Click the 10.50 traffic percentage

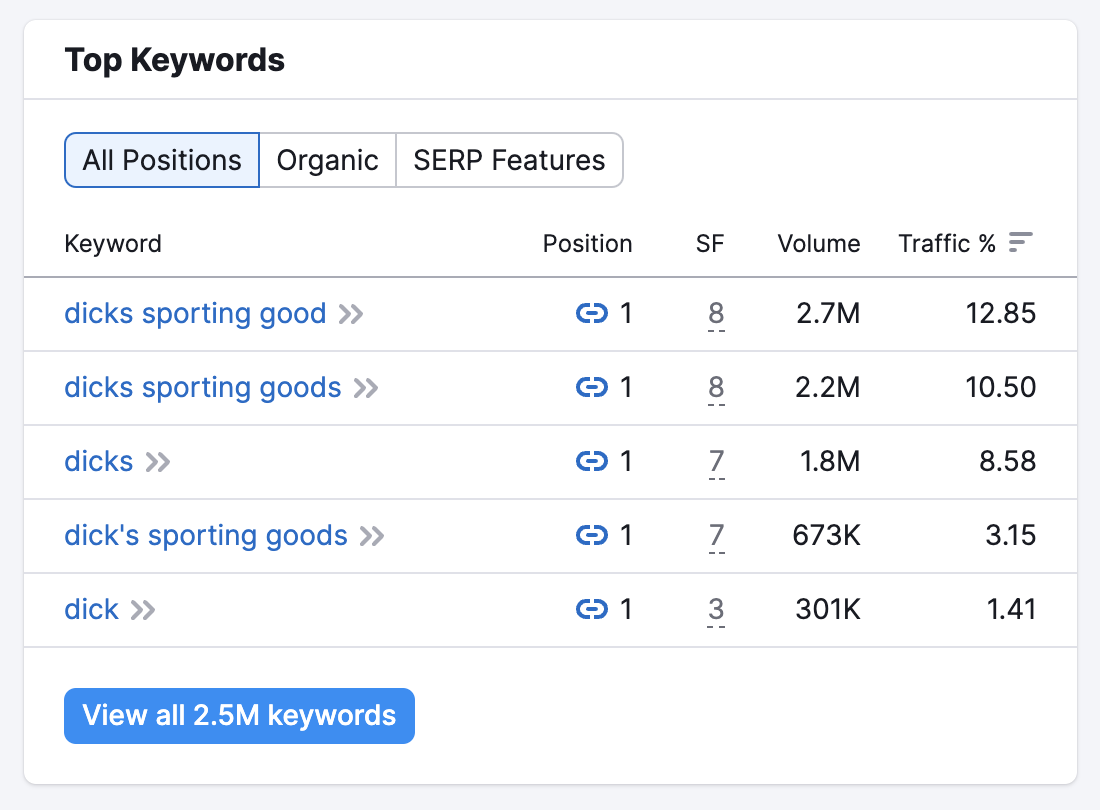1000,387
